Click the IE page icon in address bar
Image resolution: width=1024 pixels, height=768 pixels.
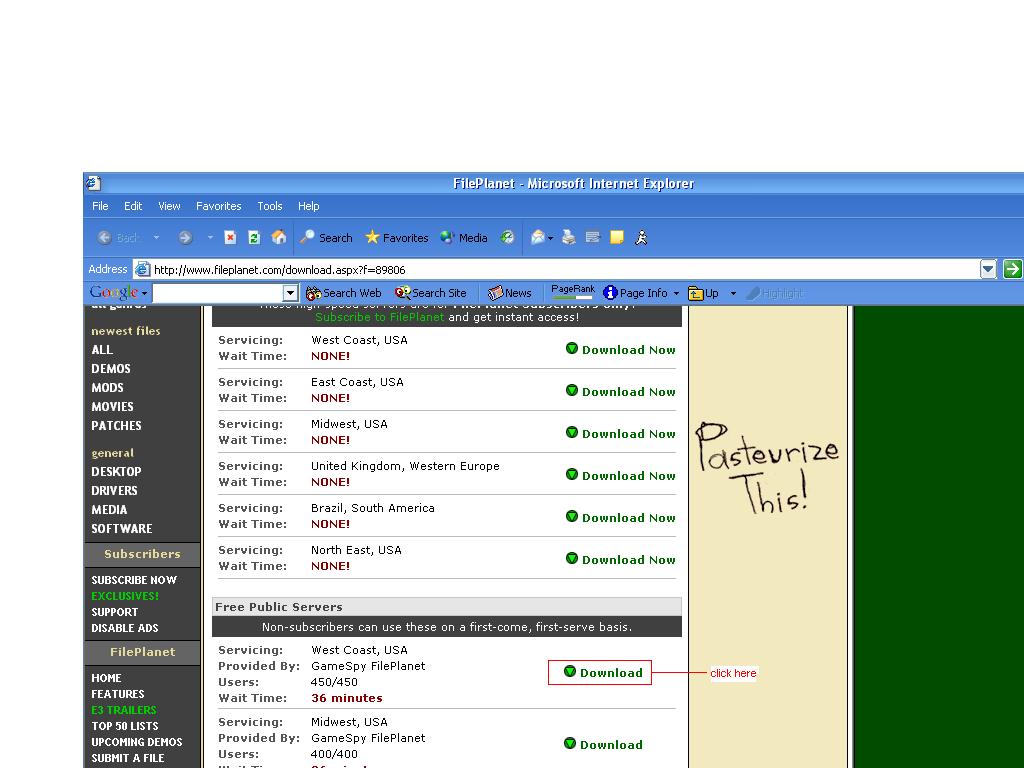pyautogui.click(x=142, y=269)
